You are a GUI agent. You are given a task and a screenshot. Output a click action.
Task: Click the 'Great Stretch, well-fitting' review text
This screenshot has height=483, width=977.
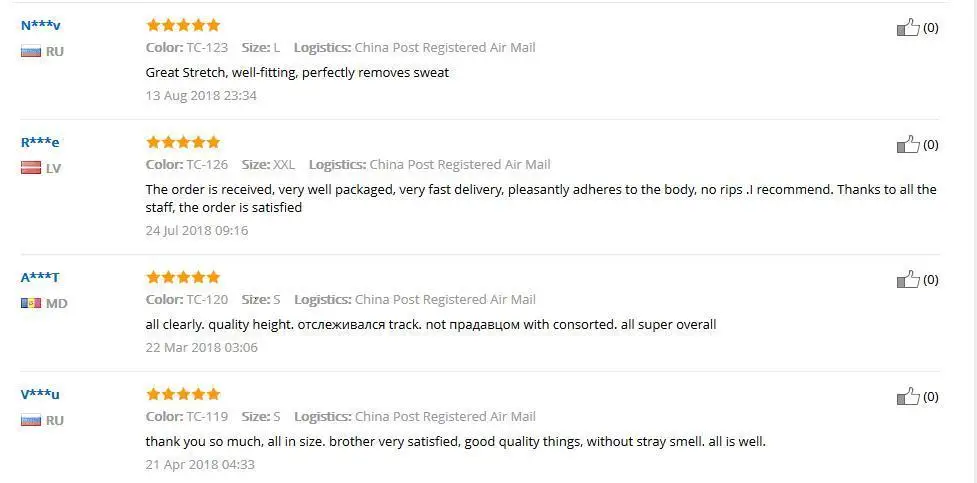(297, 72)
